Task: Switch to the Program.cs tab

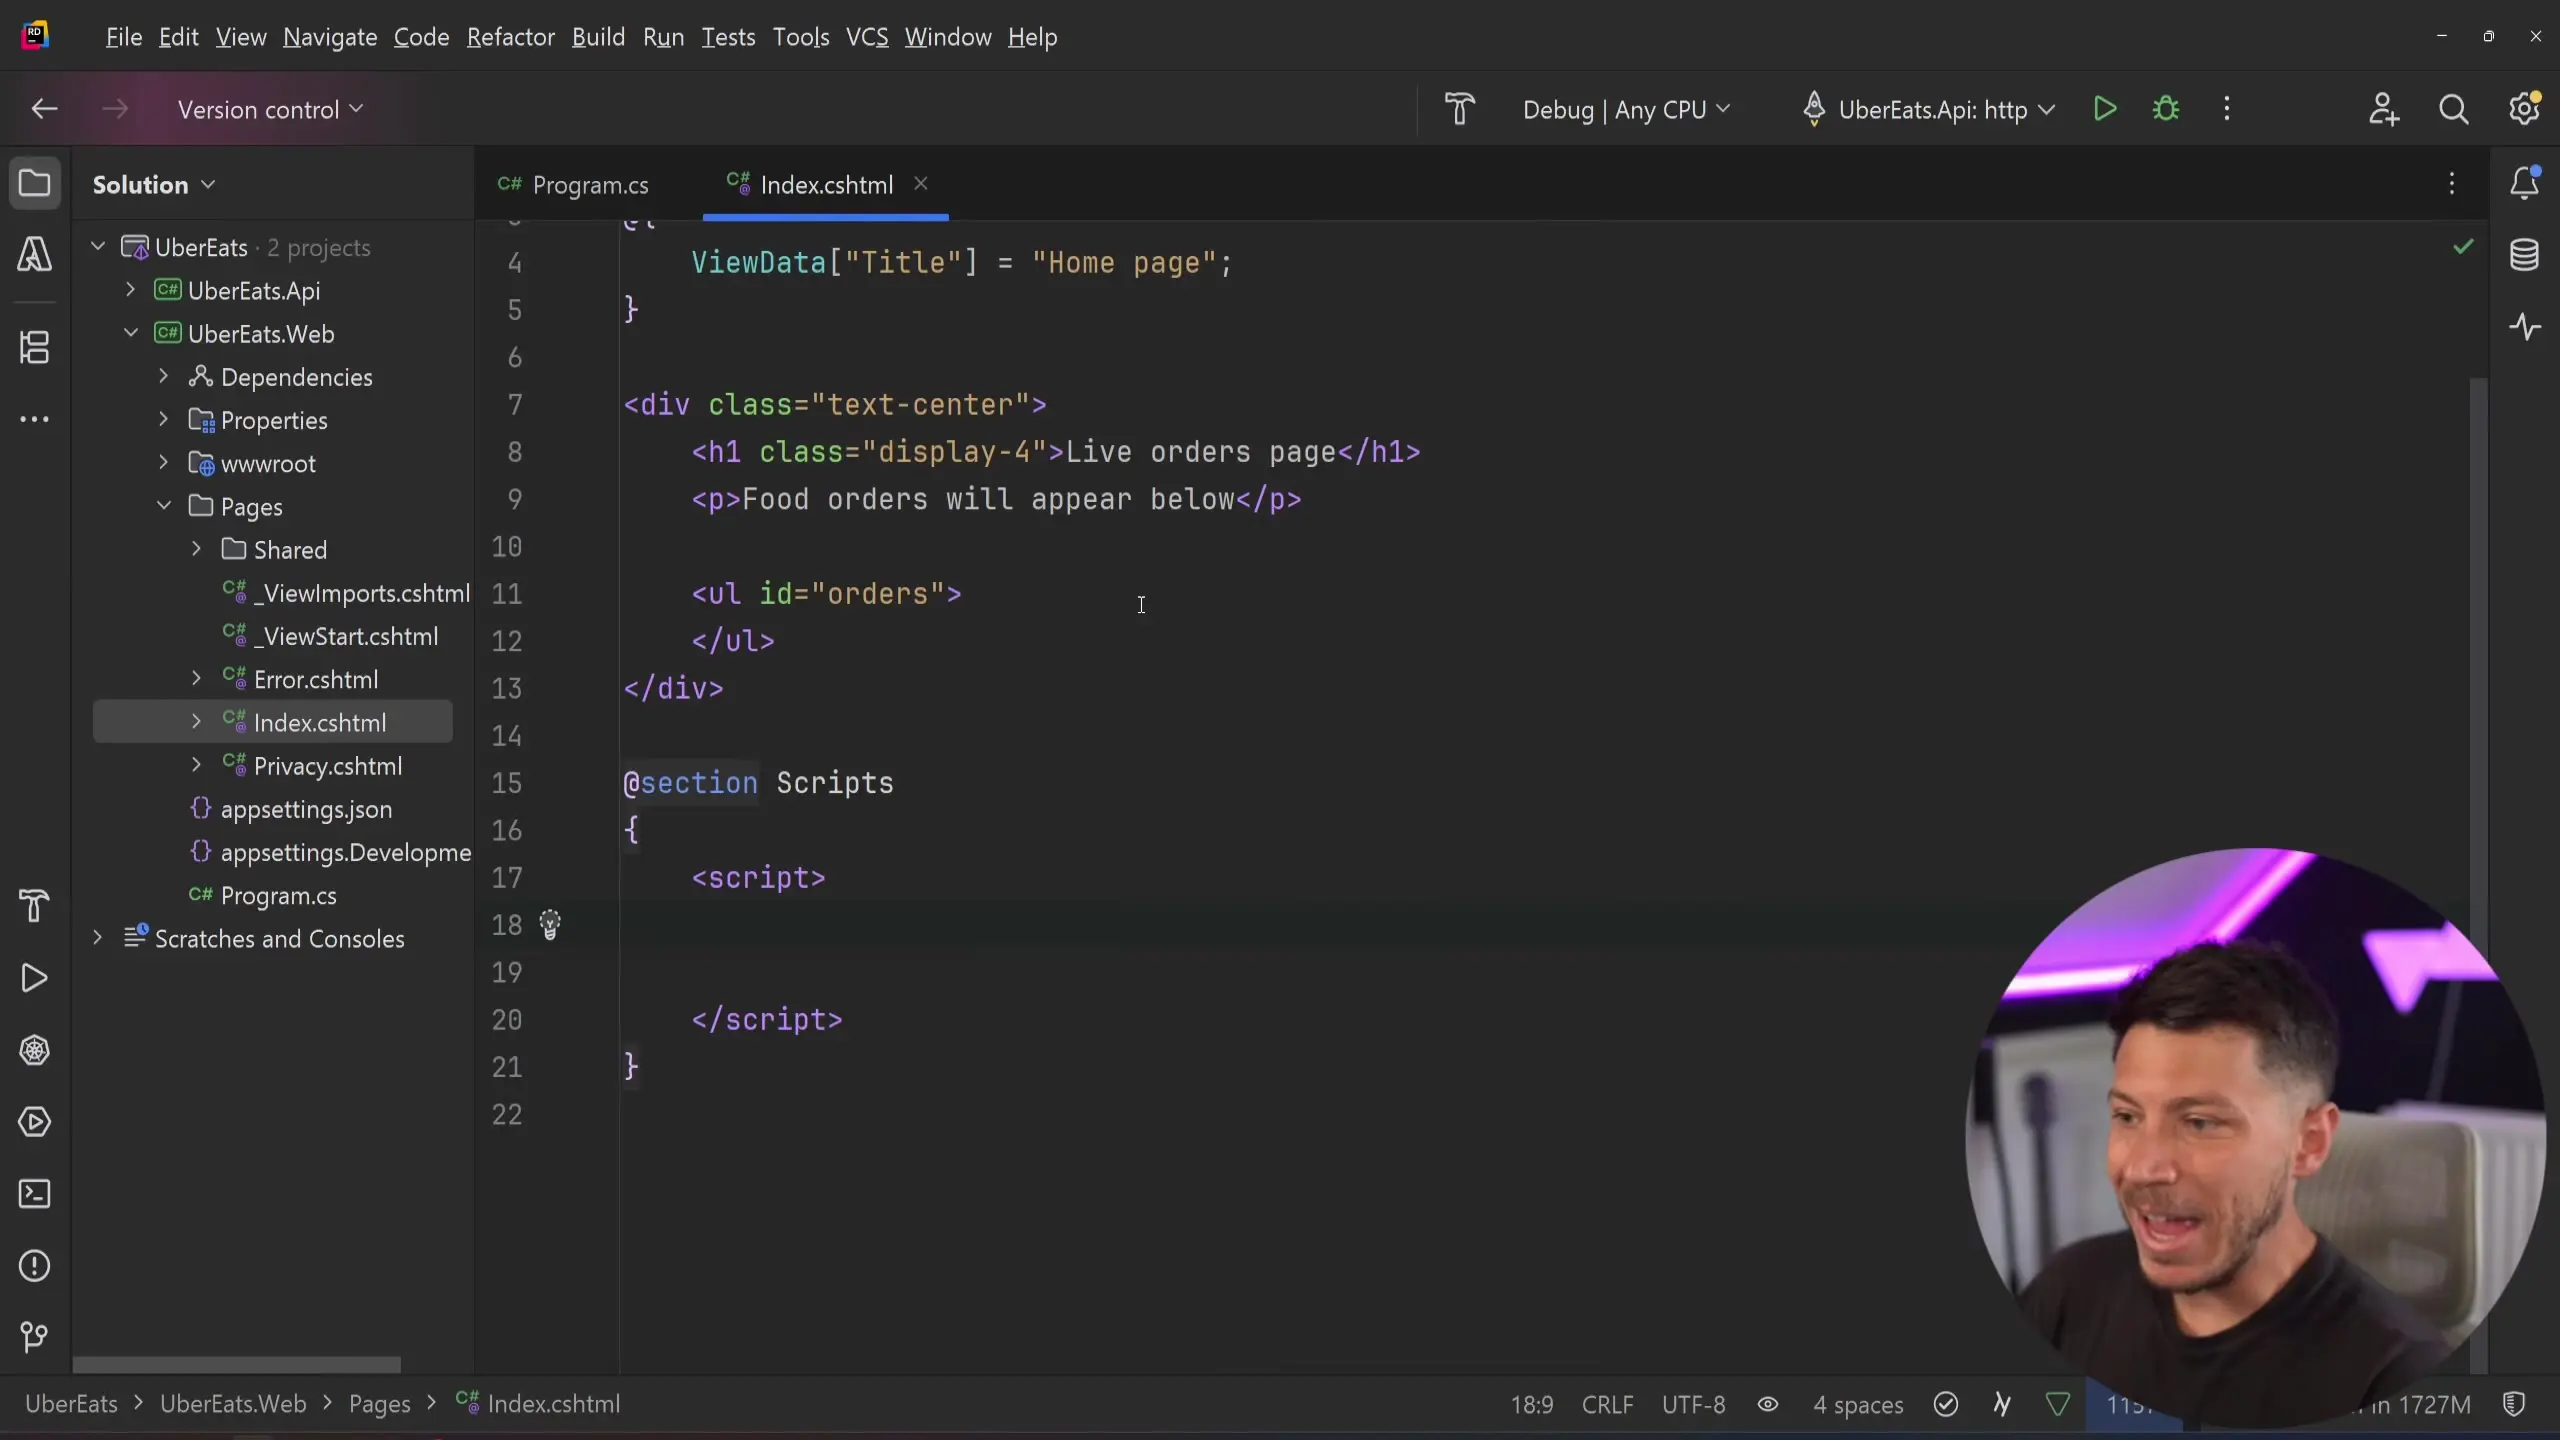Action: (574, 185)
